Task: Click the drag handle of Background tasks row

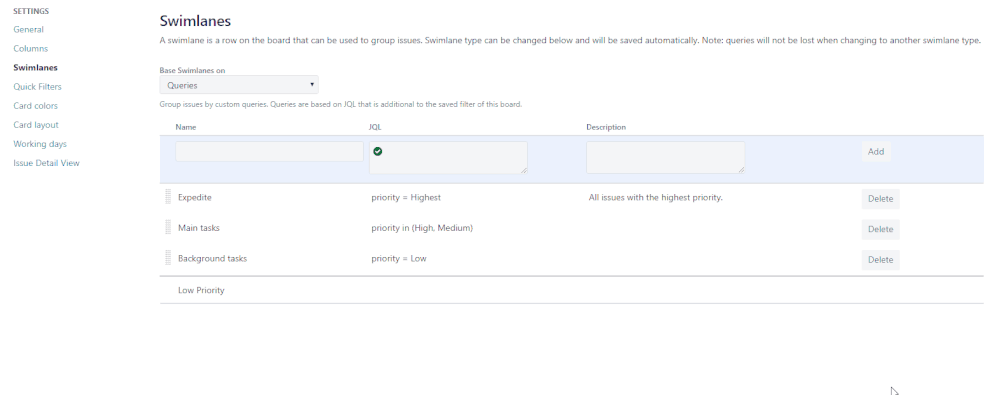Action: 168,258
